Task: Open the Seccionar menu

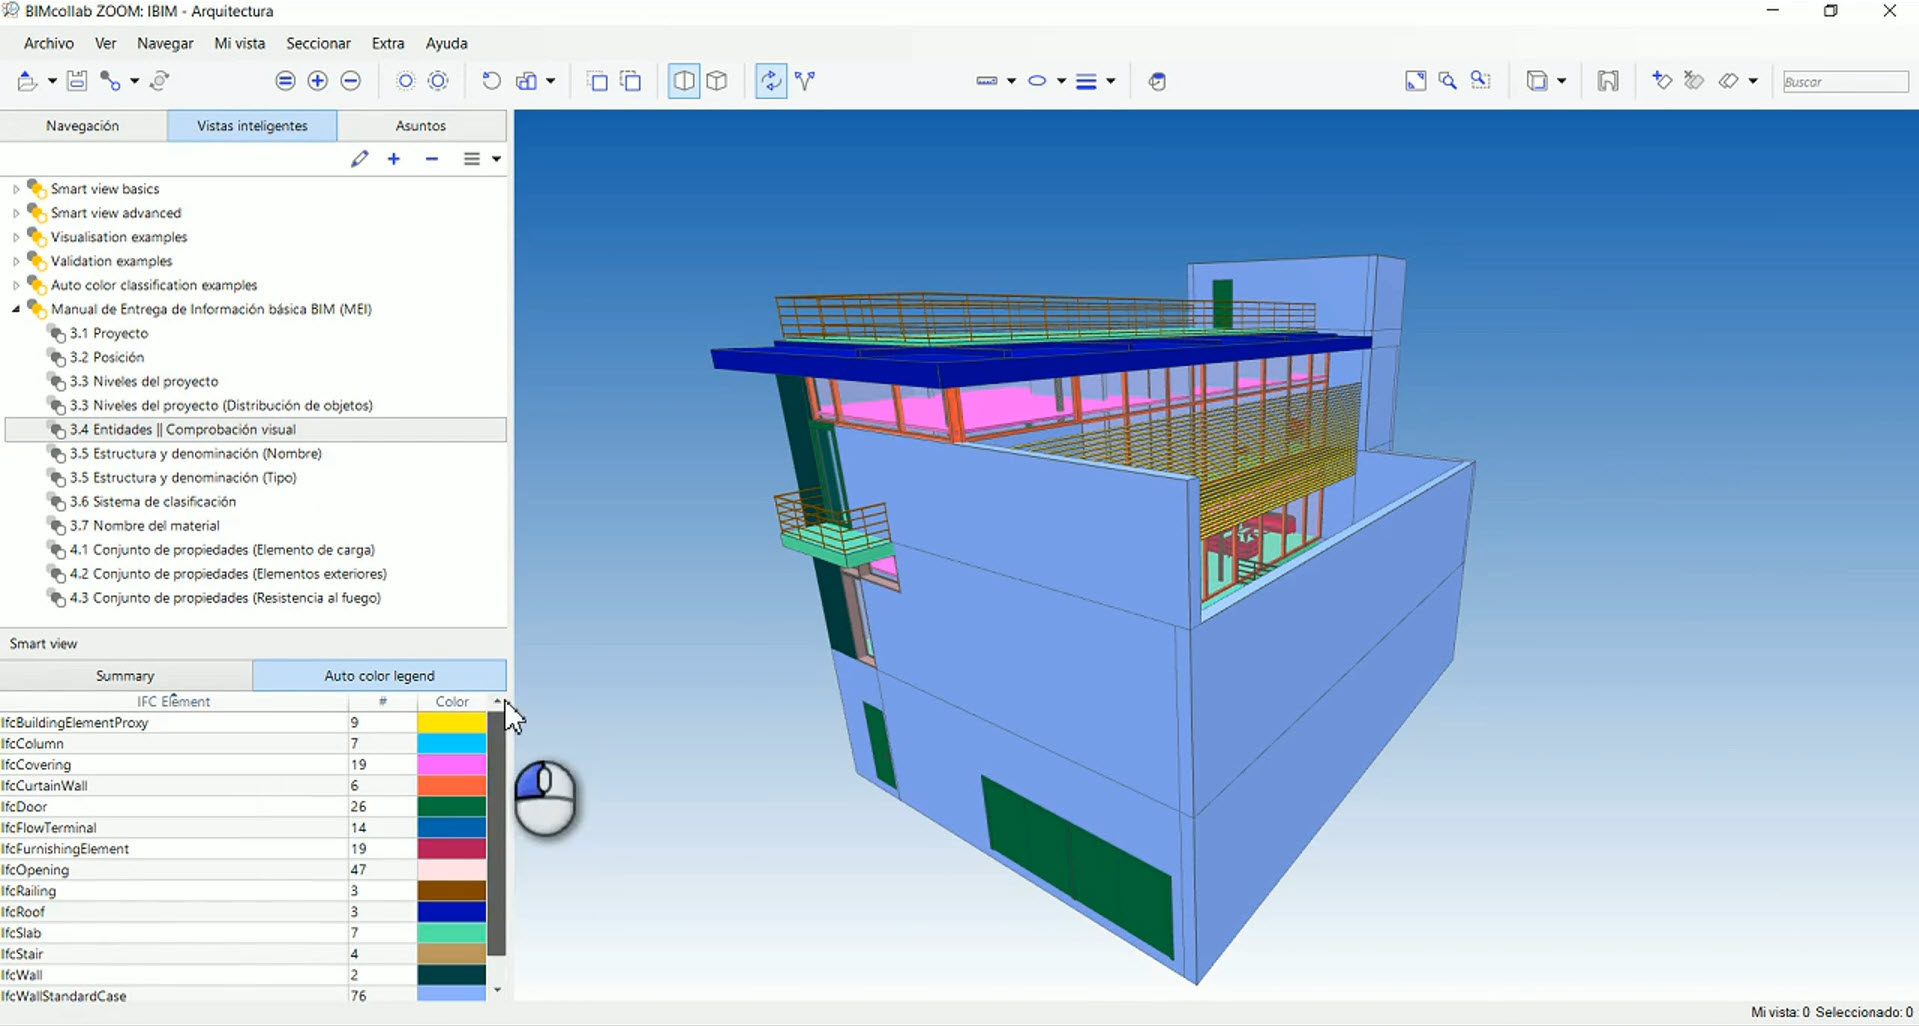Action: [x=318, y=43]
